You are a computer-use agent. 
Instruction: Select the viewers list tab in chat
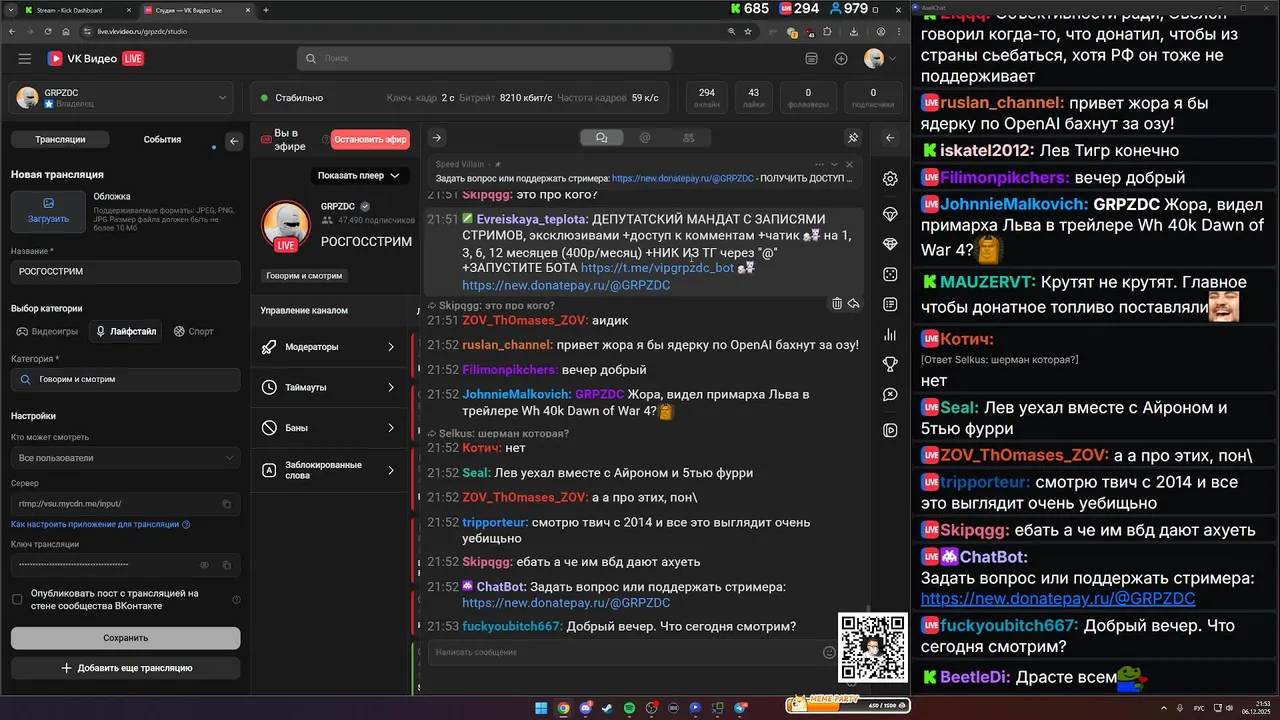pos(688,138)
